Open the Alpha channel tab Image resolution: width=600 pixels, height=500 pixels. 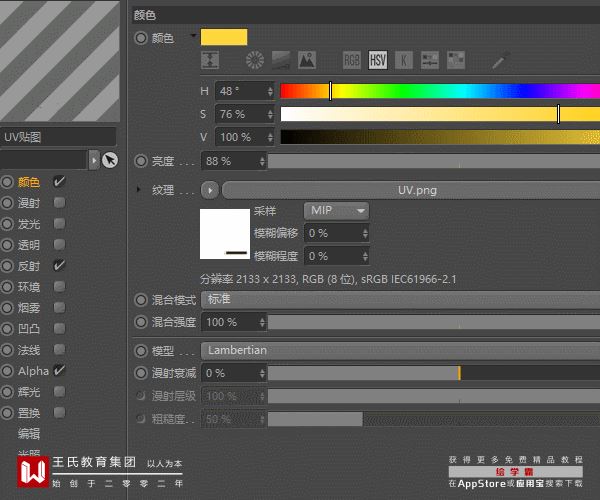click(33, 371)
